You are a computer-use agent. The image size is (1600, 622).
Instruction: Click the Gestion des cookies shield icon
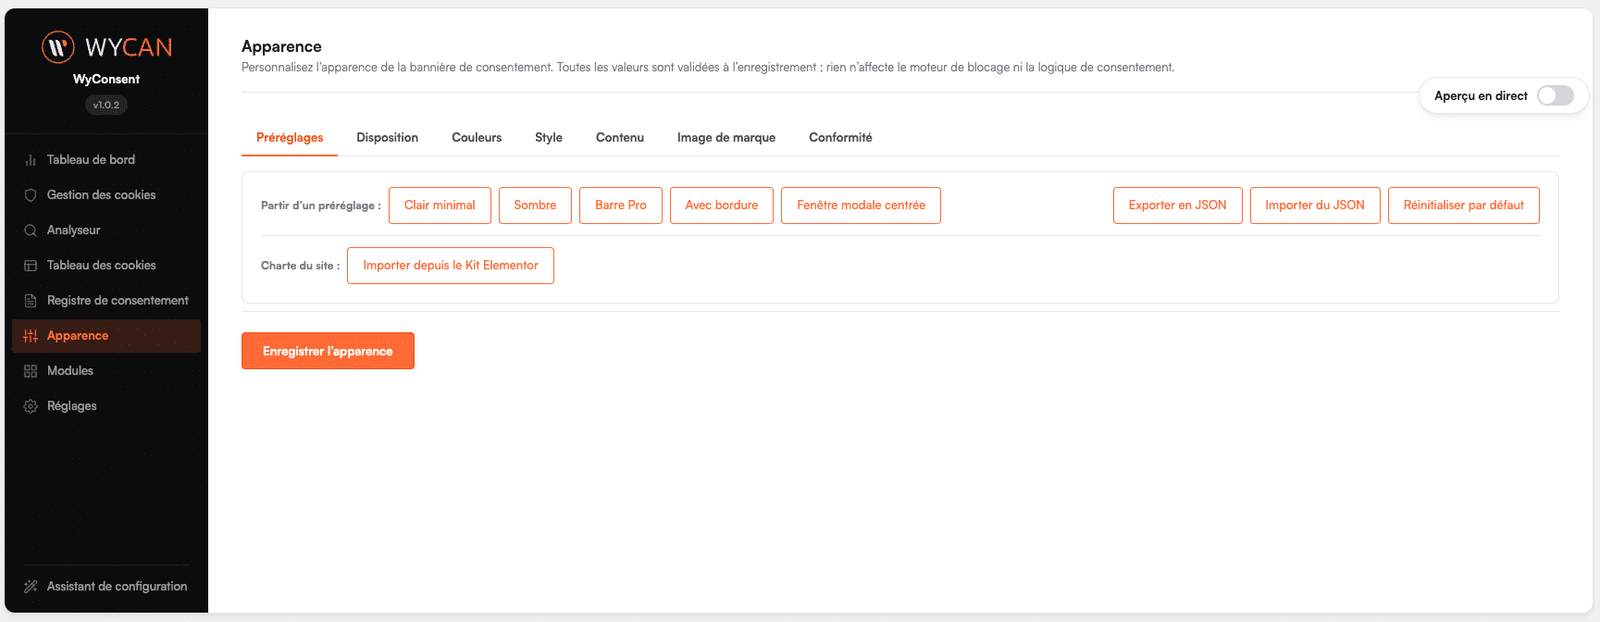pos(31,195)
